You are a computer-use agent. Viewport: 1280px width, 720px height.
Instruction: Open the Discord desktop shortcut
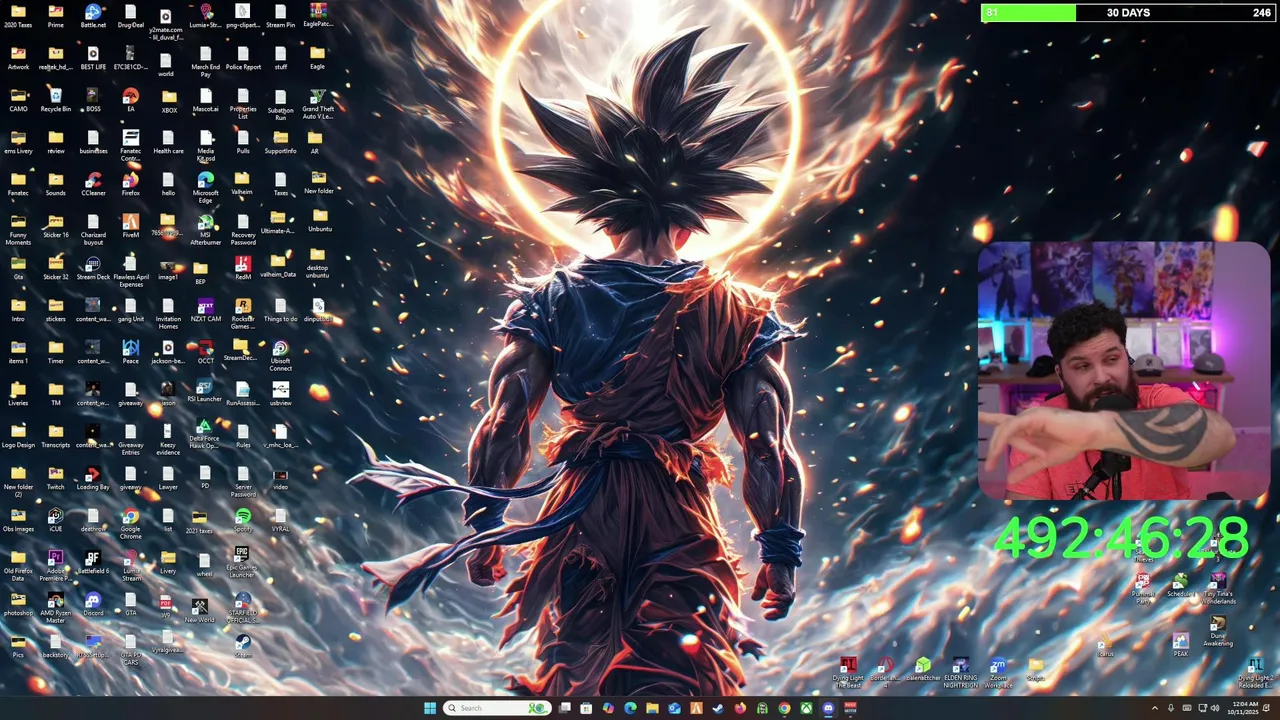tap(93, 604)
